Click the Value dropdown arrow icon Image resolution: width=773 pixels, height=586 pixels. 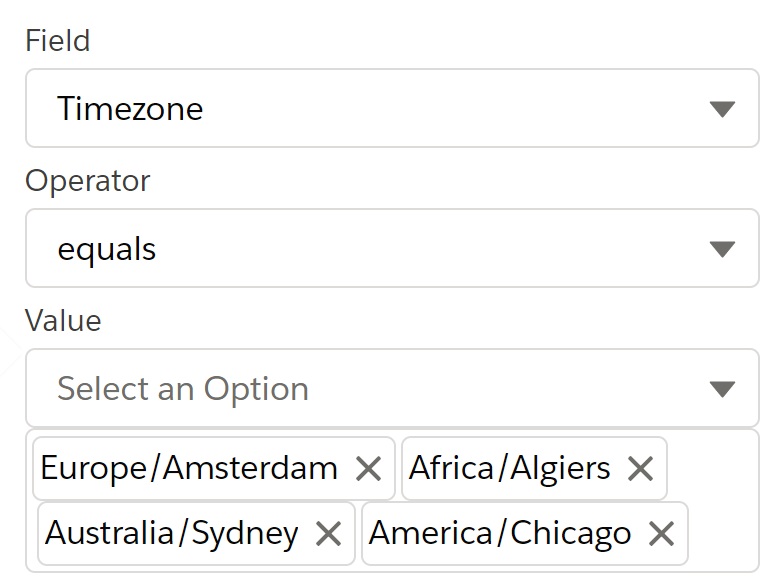click(722, 389)
